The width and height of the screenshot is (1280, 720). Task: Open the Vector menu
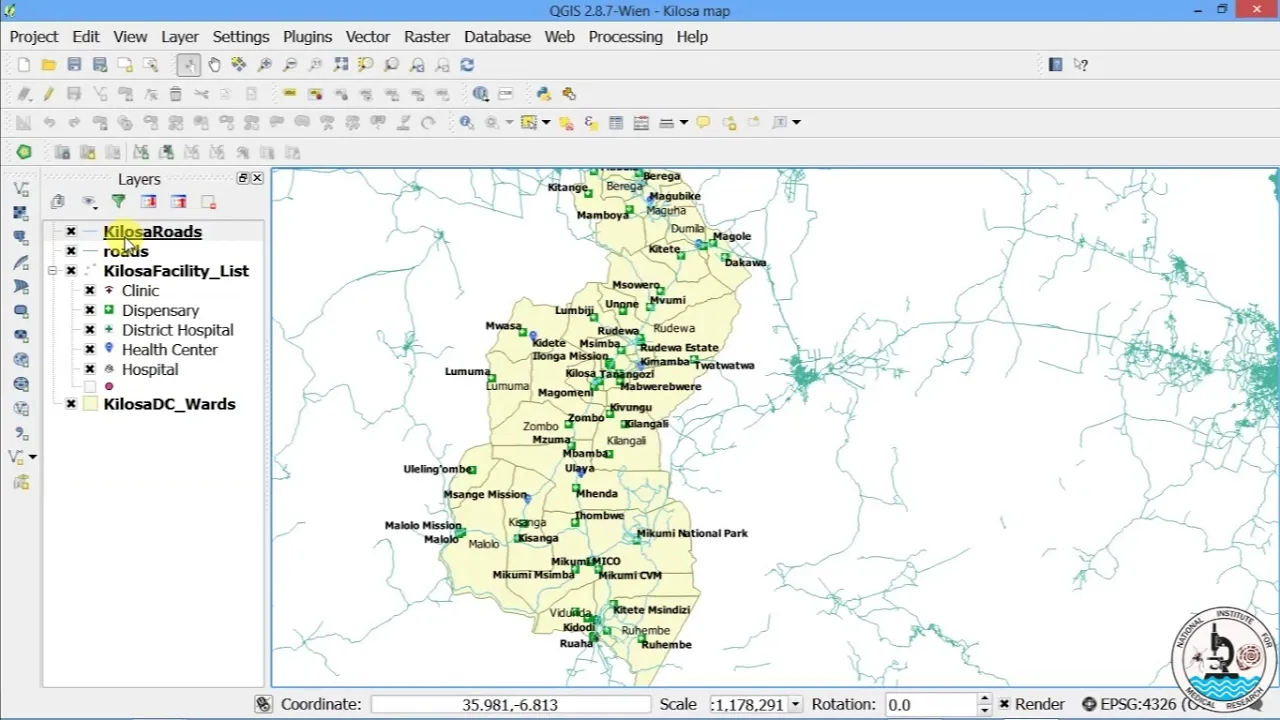click(368, 36)
